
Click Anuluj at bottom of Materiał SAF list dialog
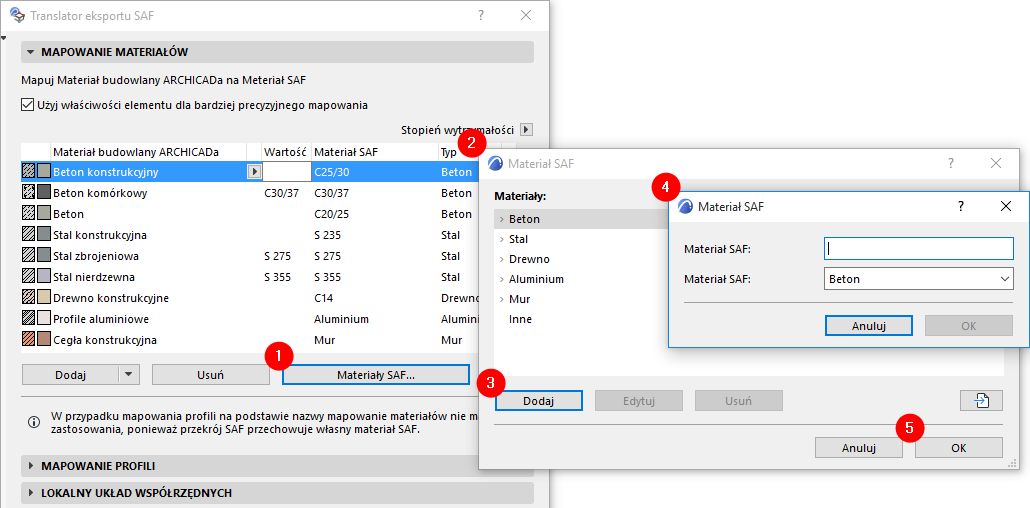coord(859,448)
